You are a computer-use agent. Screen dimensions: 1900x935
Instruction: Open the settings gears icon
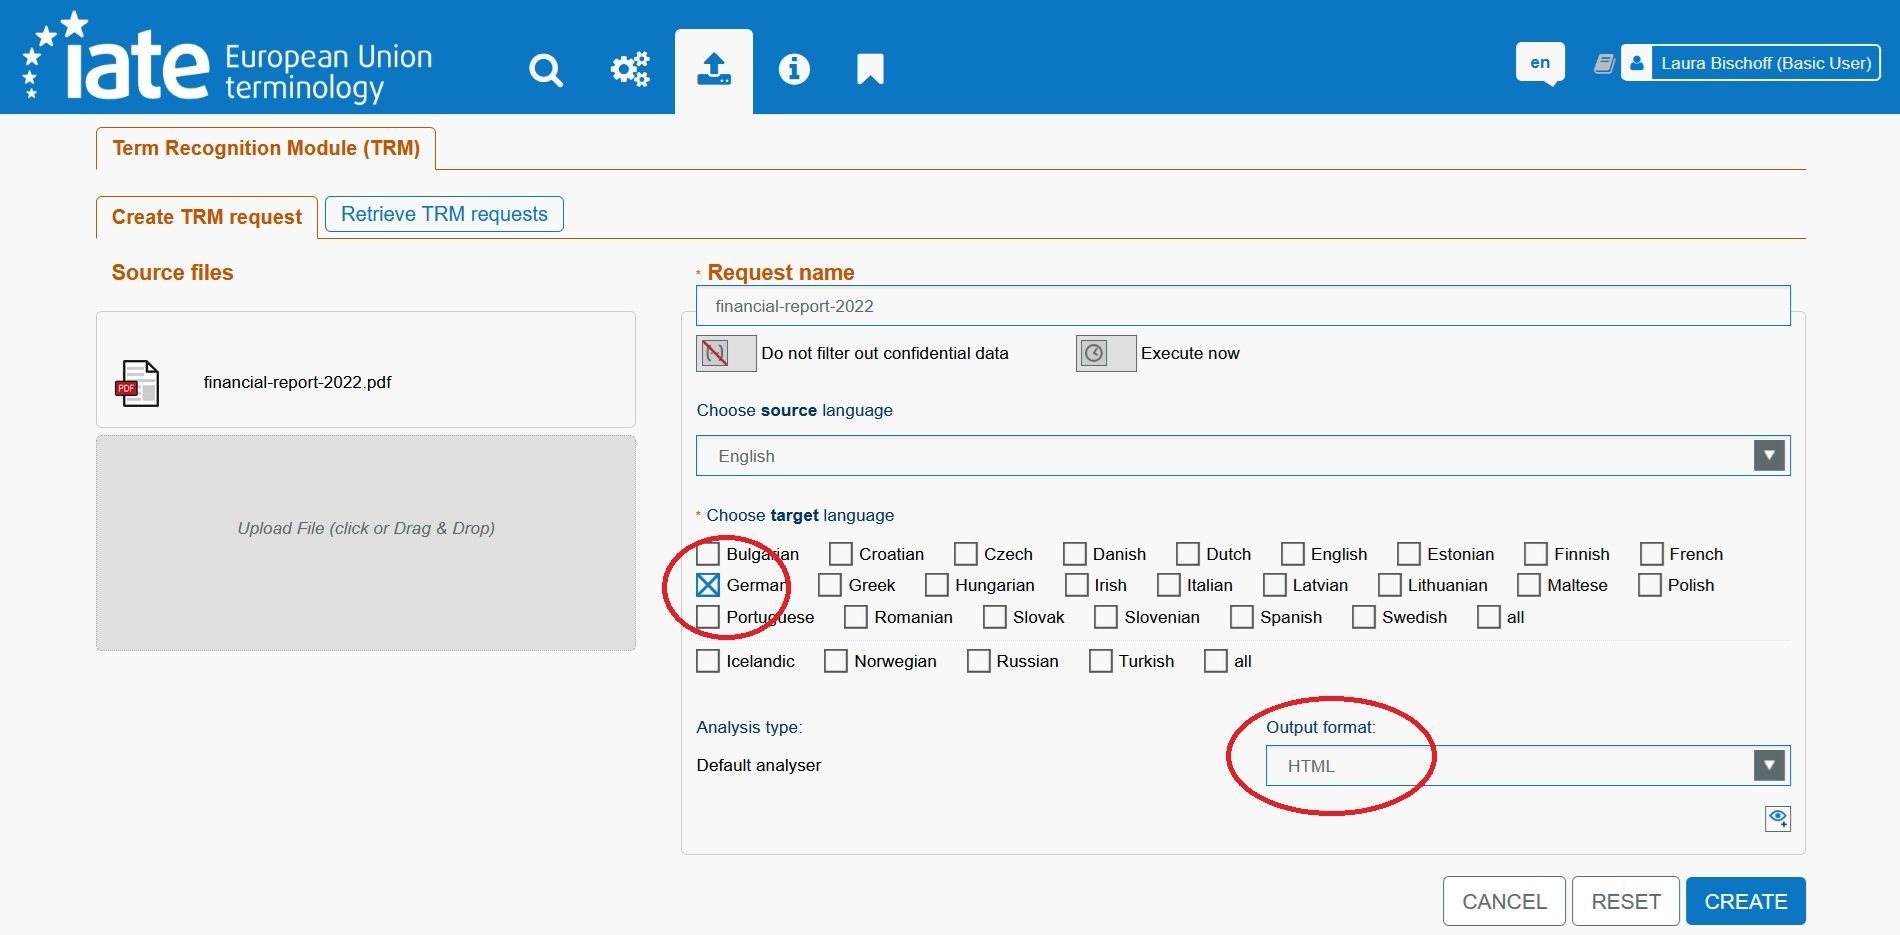630,70
